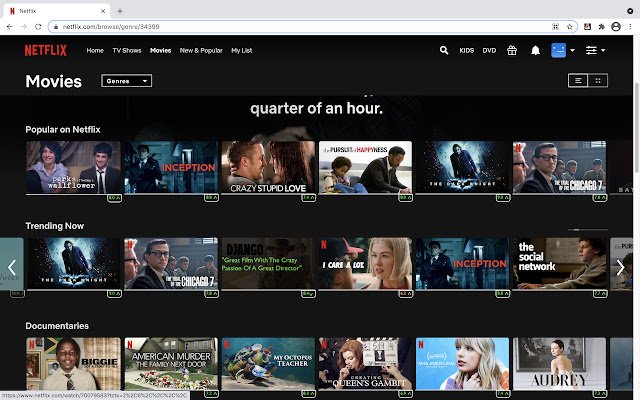This screenshot has width=640, height=400.
Task: Open American Murder The Family Next Door
Action: (x=171, y=364)
